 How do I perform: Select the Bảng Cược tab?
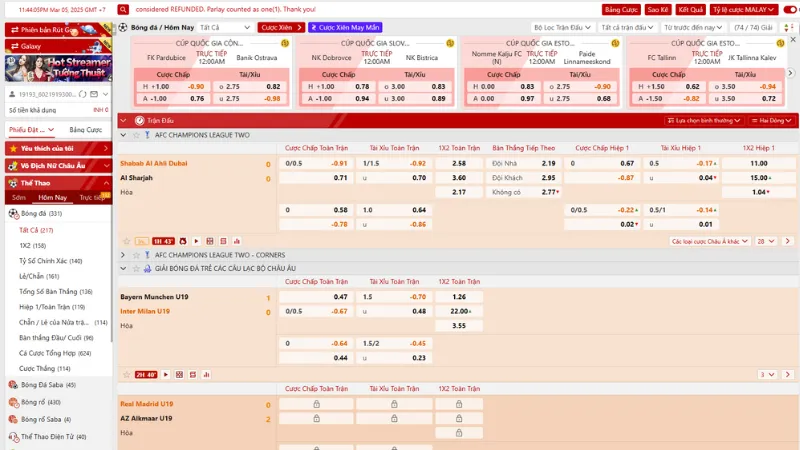(85, 130)
